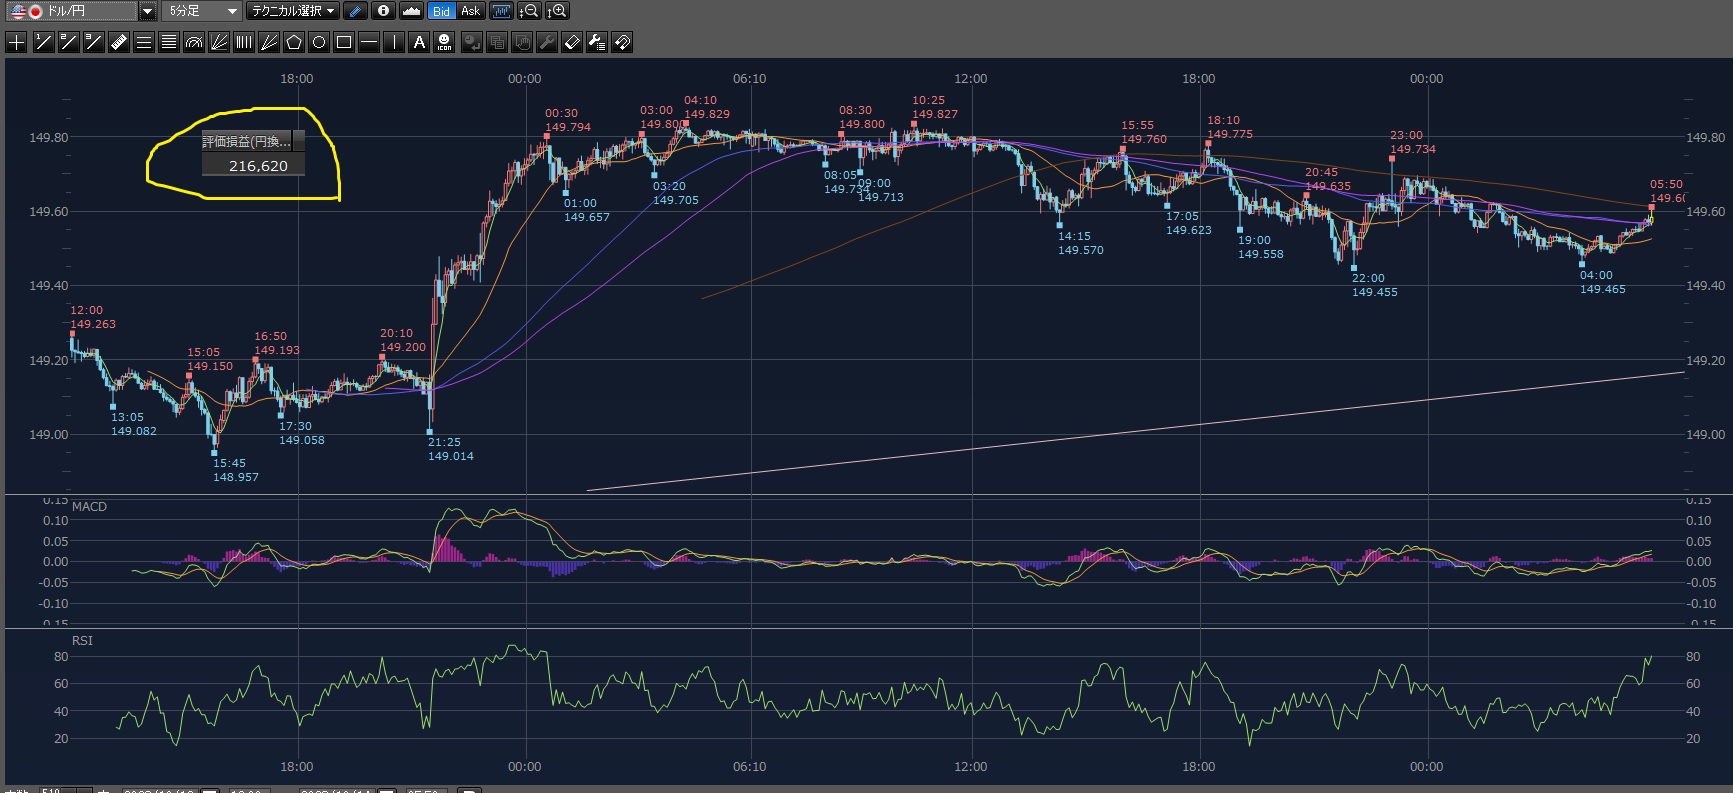Click the zoom in magnifier button

[x=557, y=11]
